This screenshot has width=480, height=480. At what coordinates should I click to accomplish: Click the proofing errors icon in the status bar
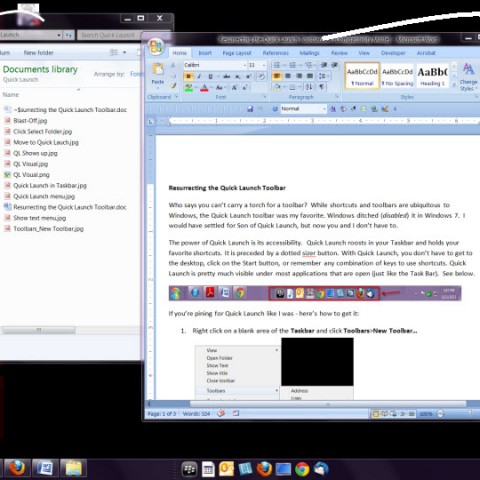221,414
